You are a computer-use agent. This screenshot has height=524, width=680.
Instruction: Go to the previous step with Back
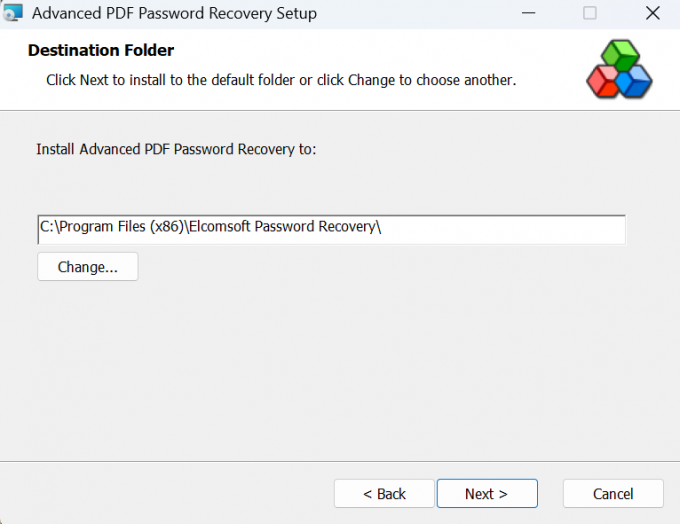pos(384,494)
